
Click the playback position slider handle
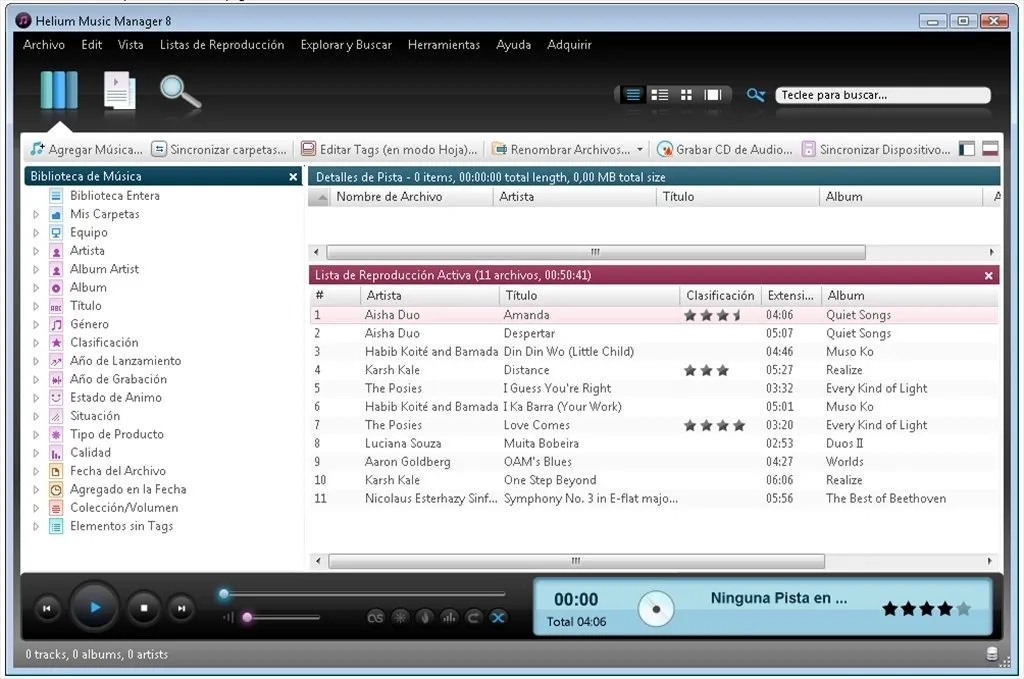(x=224, y=594)
